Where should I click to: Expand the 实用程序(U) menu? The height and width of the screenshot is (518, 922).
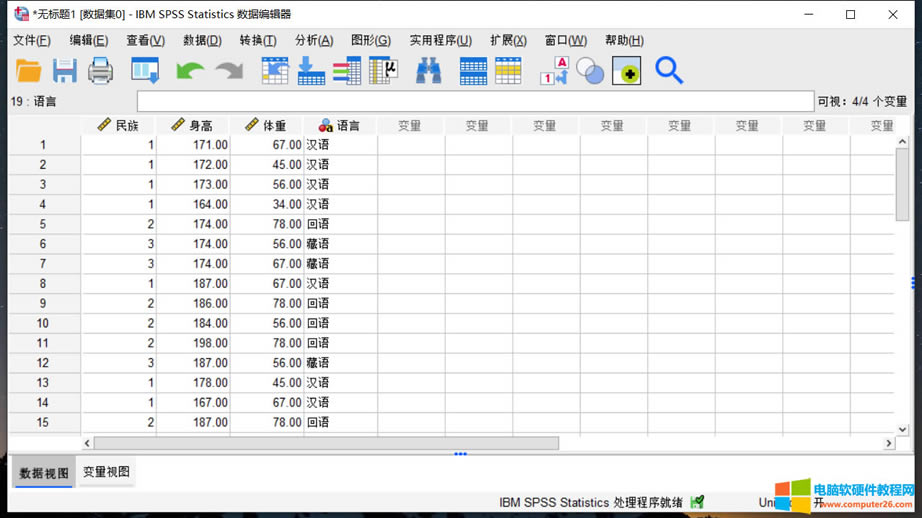[440, 40]
